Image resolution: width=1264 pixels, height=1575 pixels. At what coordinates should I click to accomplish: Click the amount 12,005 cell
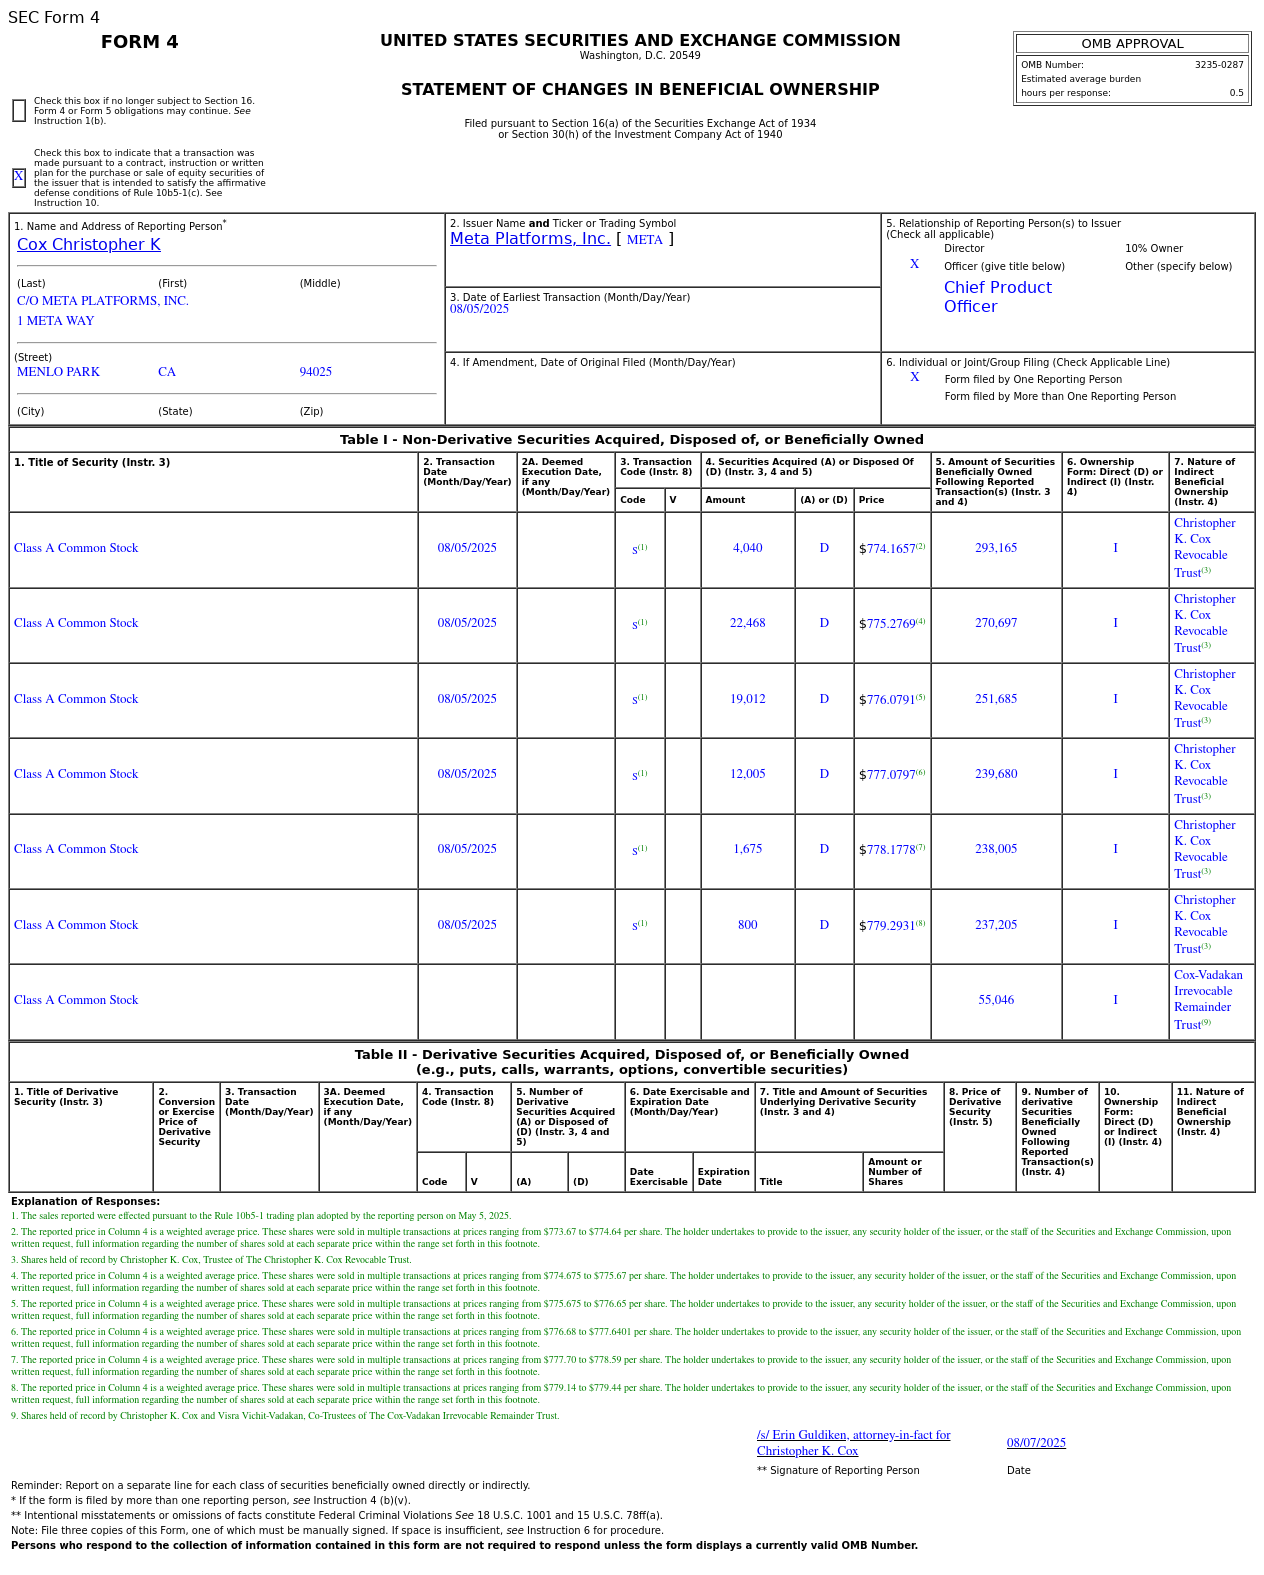[748, 774]
